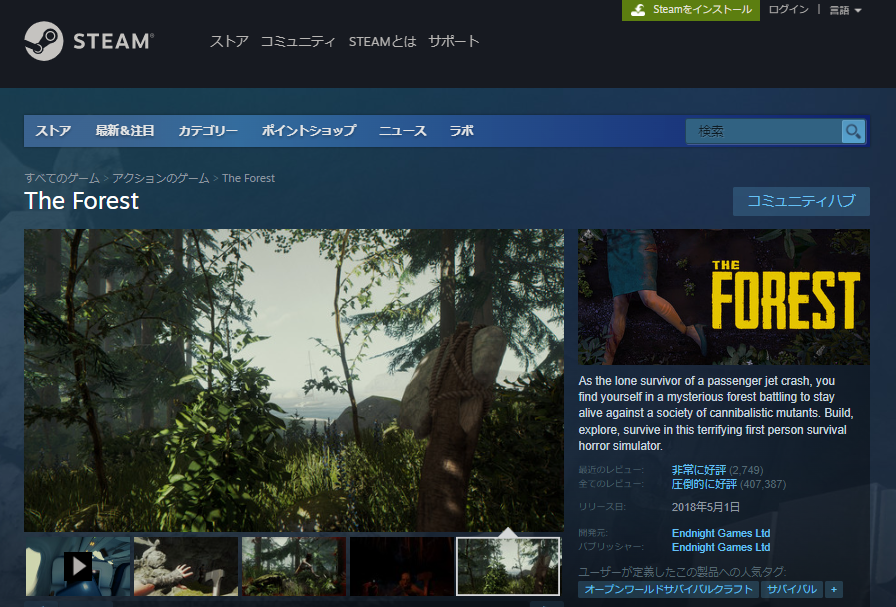
Task: Click the Endnight Games Ltd developer link
Action: point(720,533)
